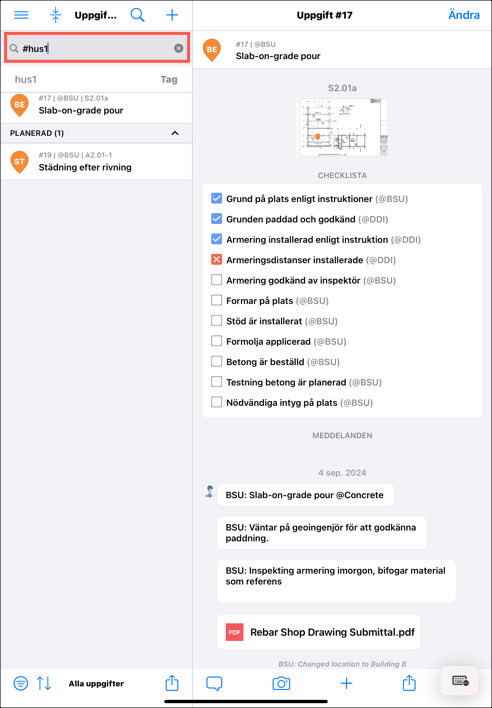Viewport: 492px width, 708px height.
Task: Open task Städning efter rivning
Action: point(96,162)
